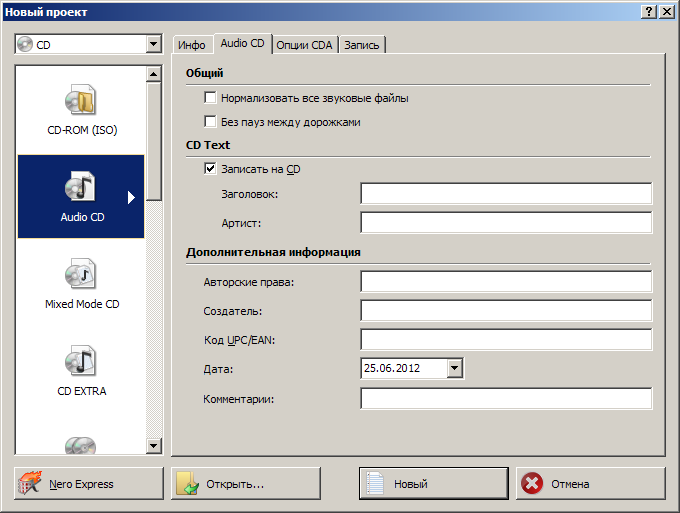Click the project list scroll up arrow
Viewport: 680px width, 513px height.
point(154,74)
